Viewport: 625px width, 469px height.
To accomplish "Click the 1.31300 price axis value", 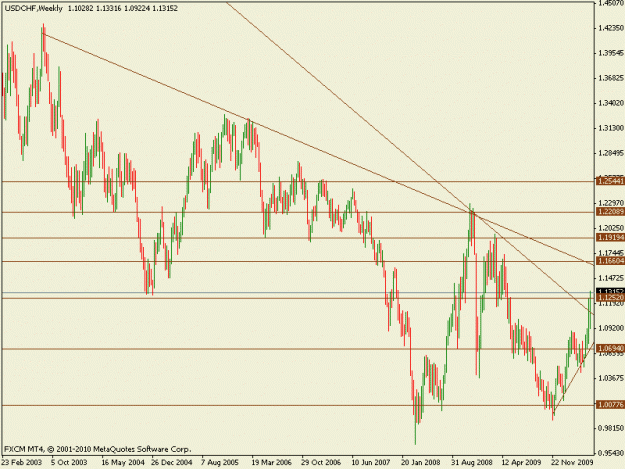I will (611, 128).
